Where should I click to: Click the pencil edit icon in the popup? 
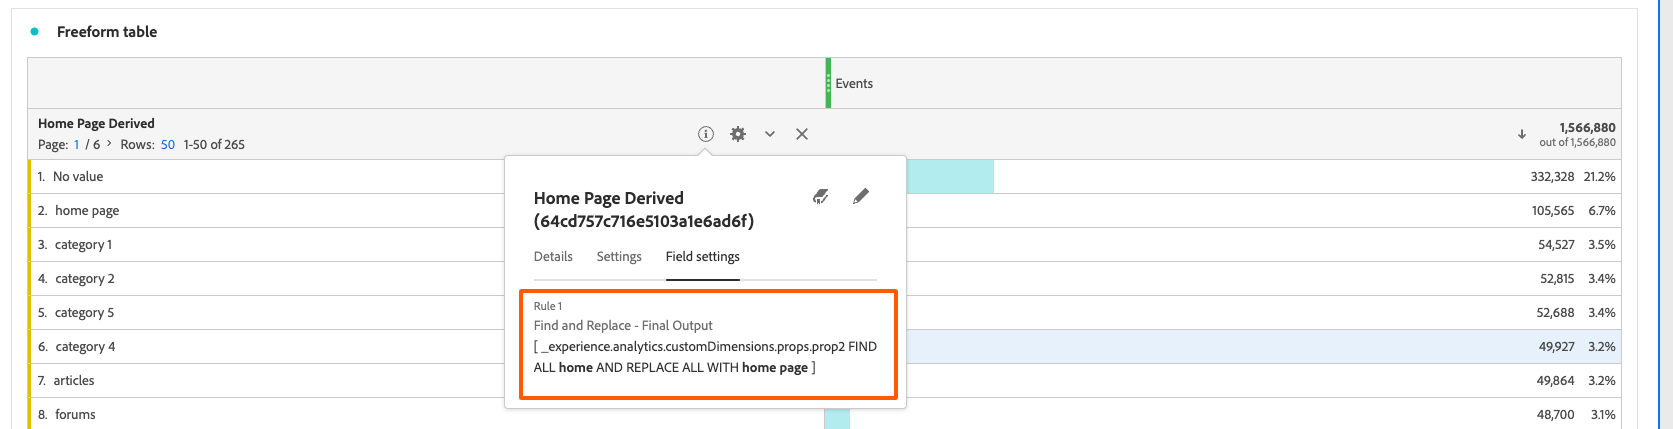point(861,196)
